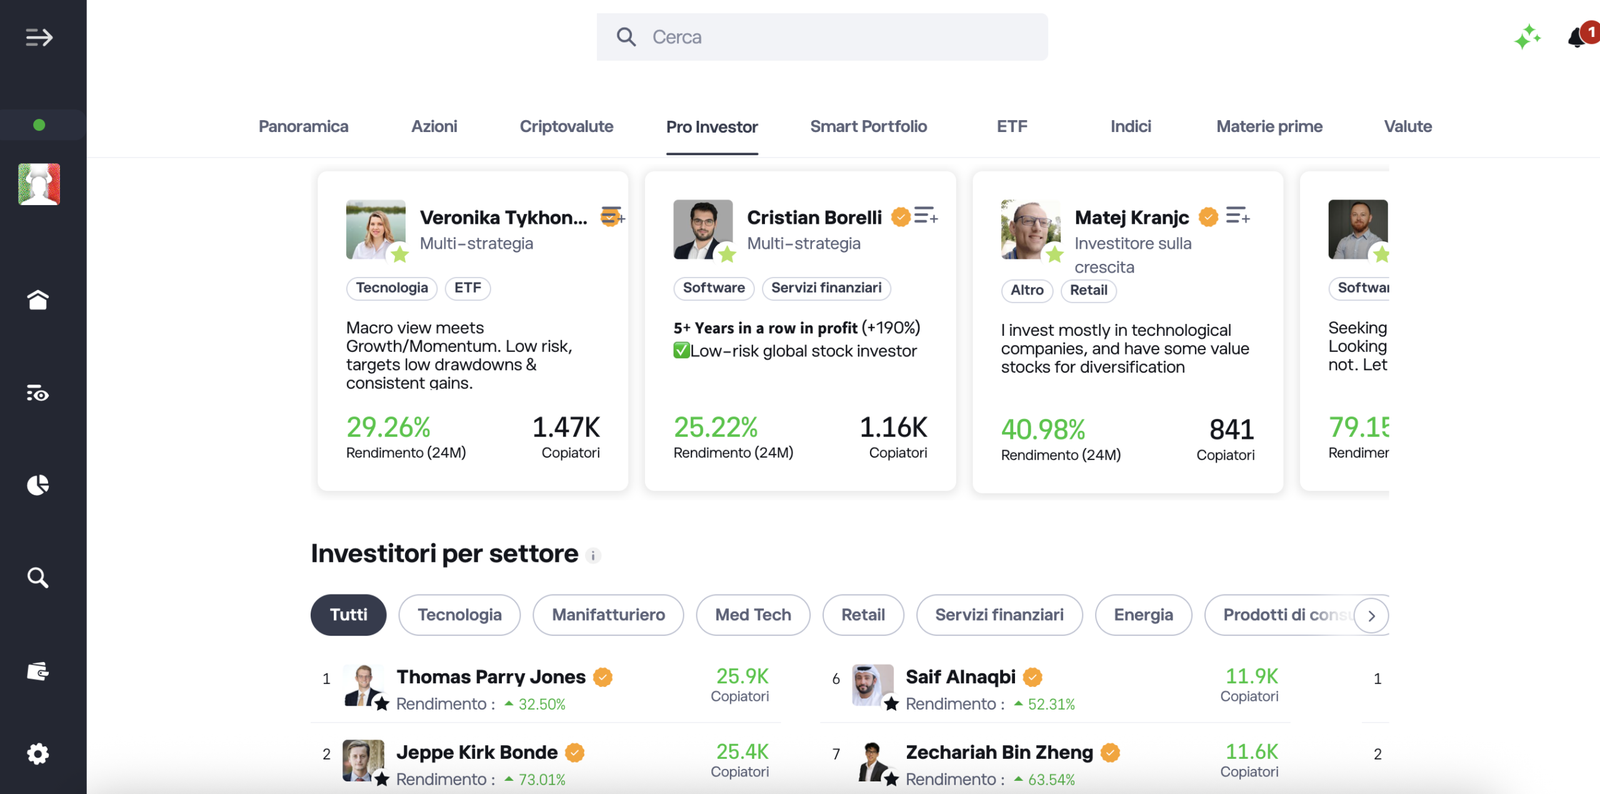This screenshot has width=1600, height=794.
Task: Click the user profile avatar in the sidebar
Action: pyautogui.click(x=39, y=184)
